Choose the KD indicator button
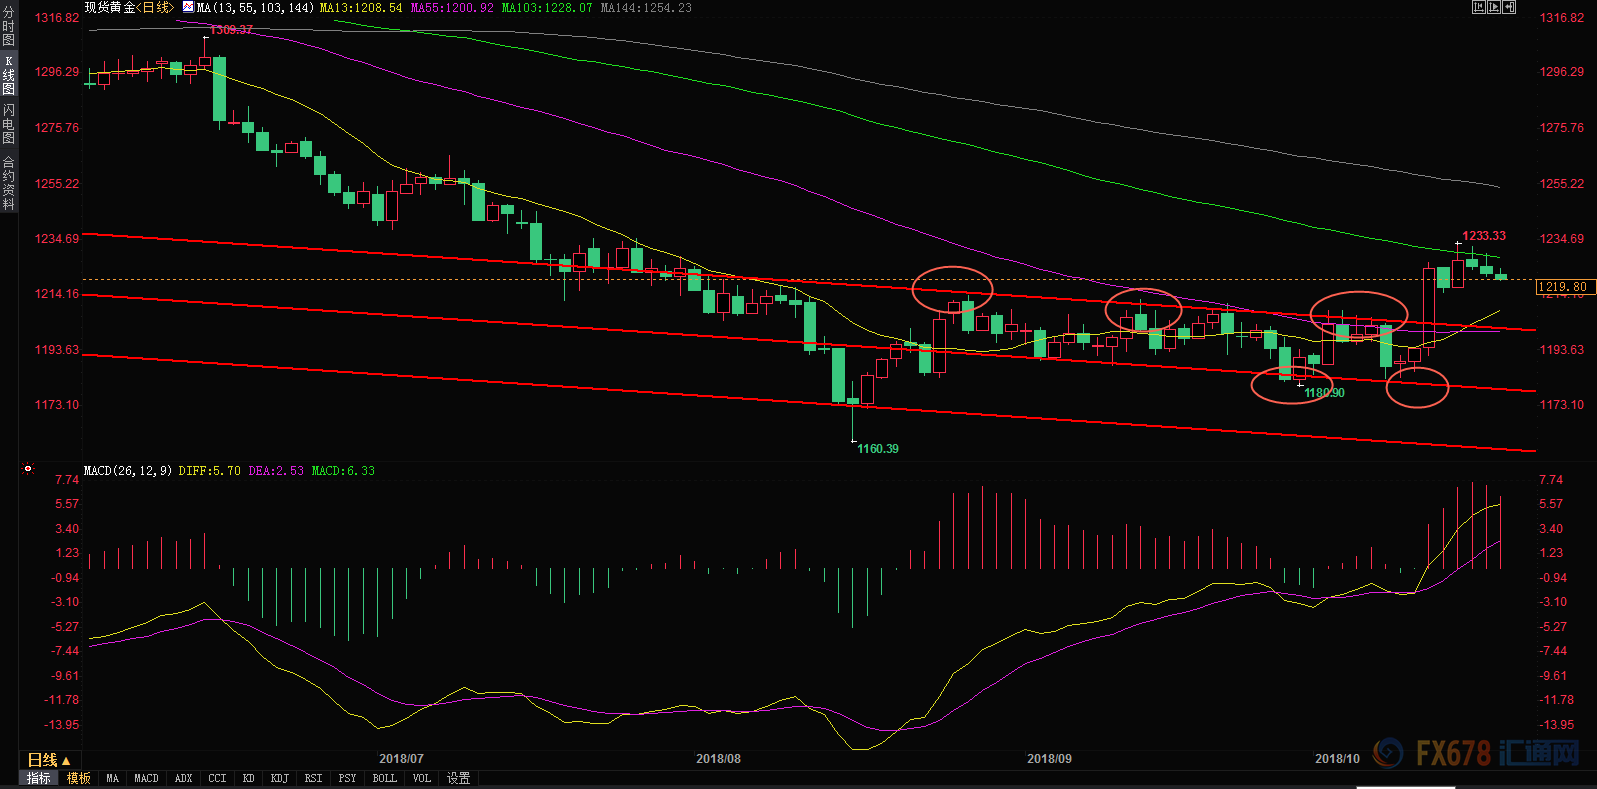The width and height of the screenshot is (1597, 789). click(249, 778)
